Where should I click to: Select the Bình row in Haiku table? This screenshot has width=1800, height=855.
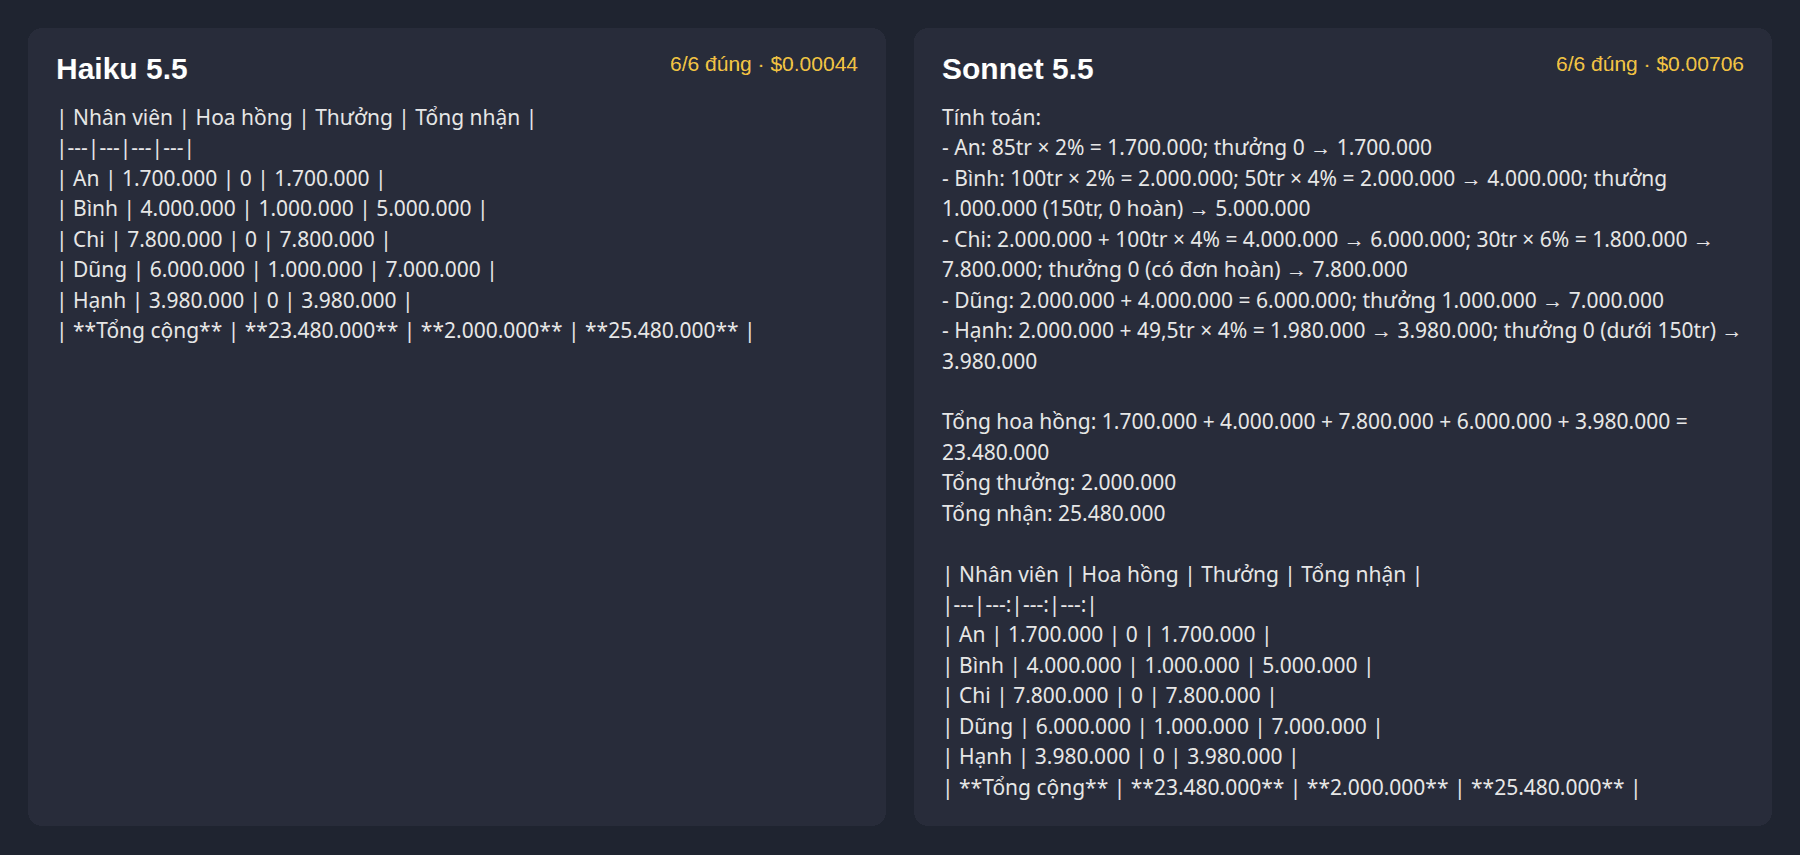[x=272, y=209]
